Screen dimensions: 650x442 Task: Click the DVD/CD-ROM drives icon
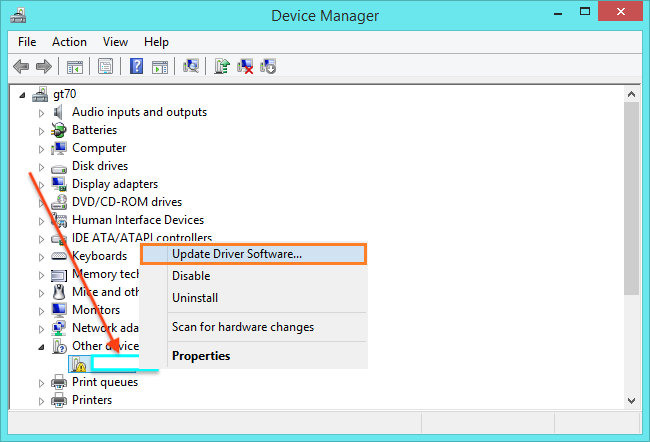[59, 202]
